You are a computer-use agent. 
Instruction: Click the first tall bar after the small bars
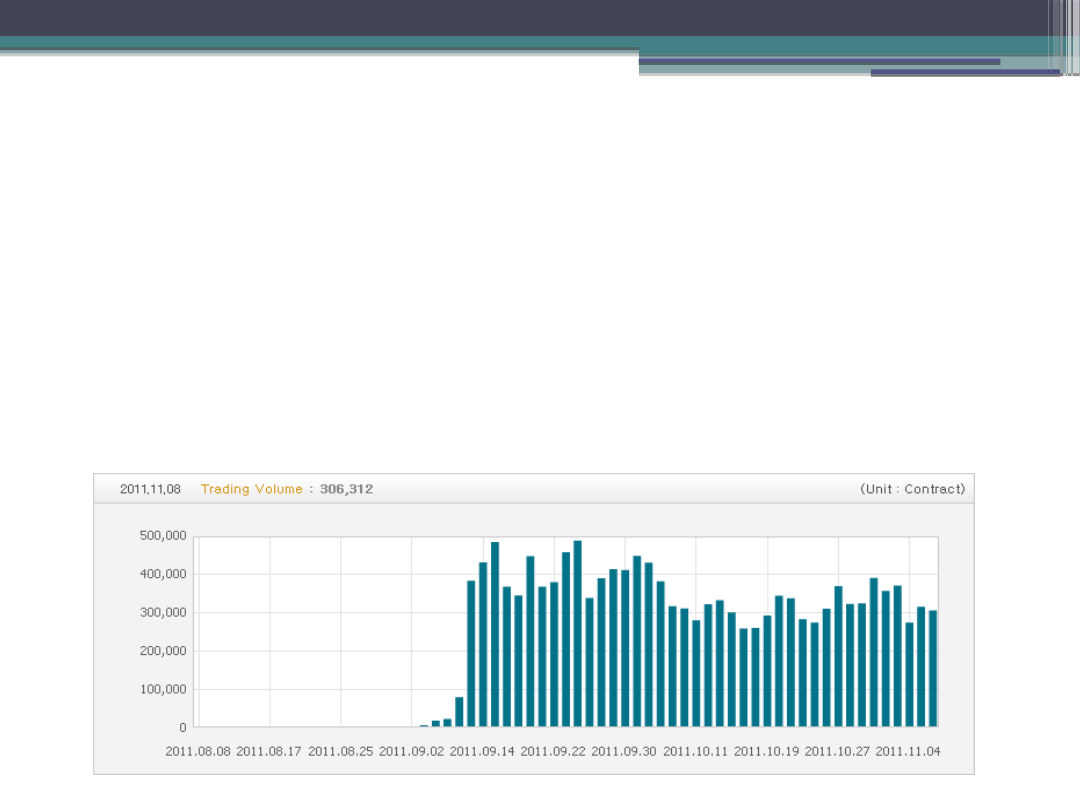(471, 653)
